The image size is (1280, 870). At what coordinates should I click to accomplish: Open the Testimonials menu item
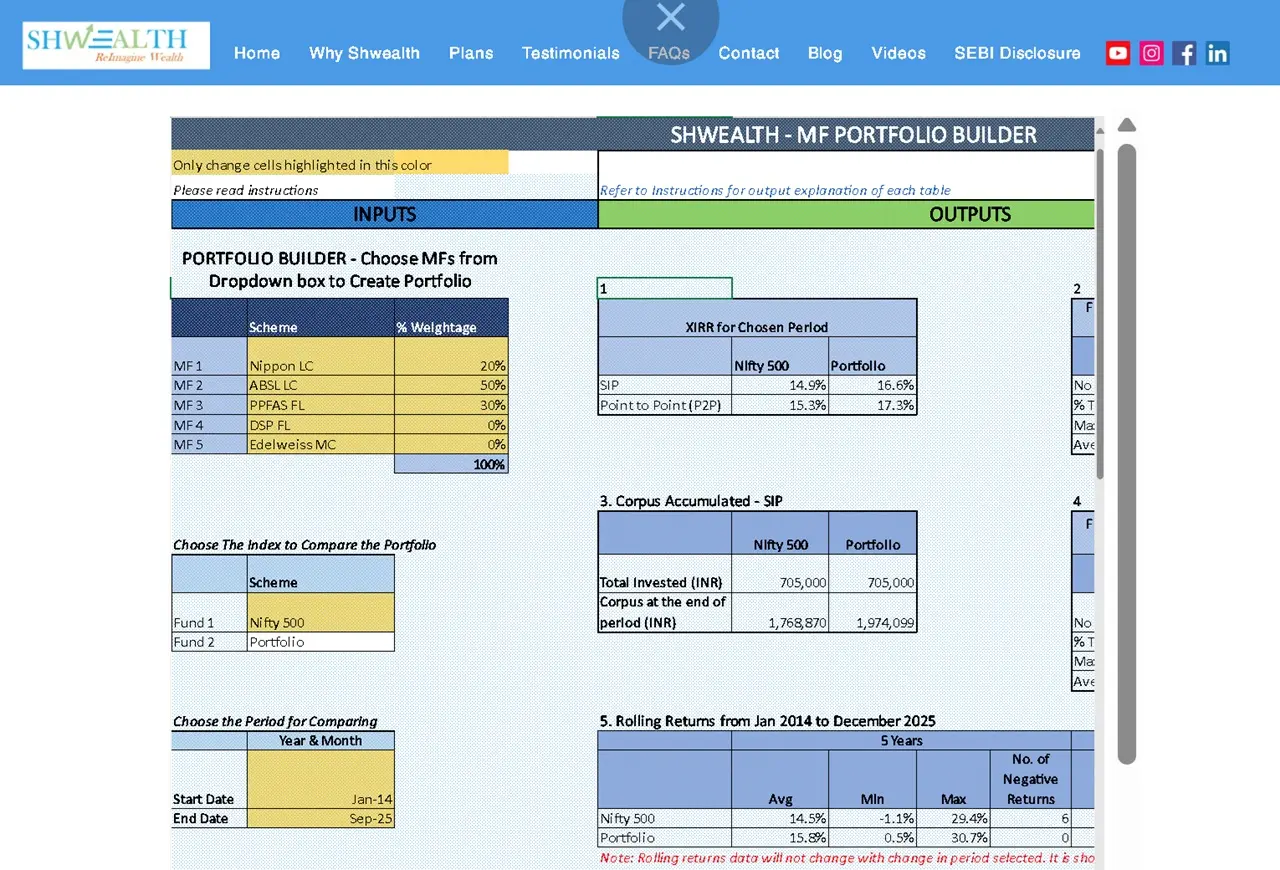tap(570, 53)
